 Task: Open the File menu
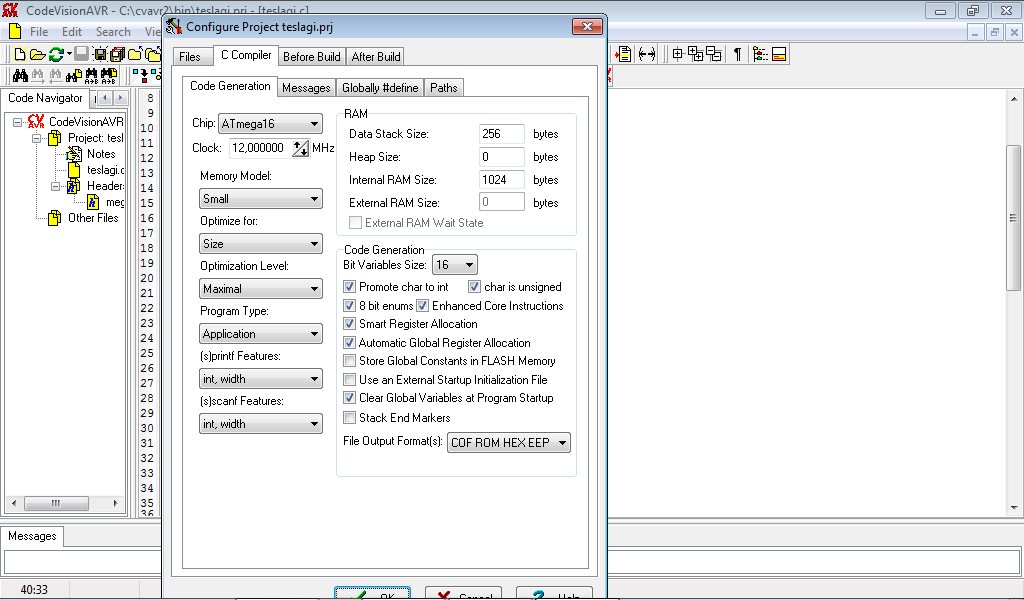pyautogui.click(x=39, y=32)
